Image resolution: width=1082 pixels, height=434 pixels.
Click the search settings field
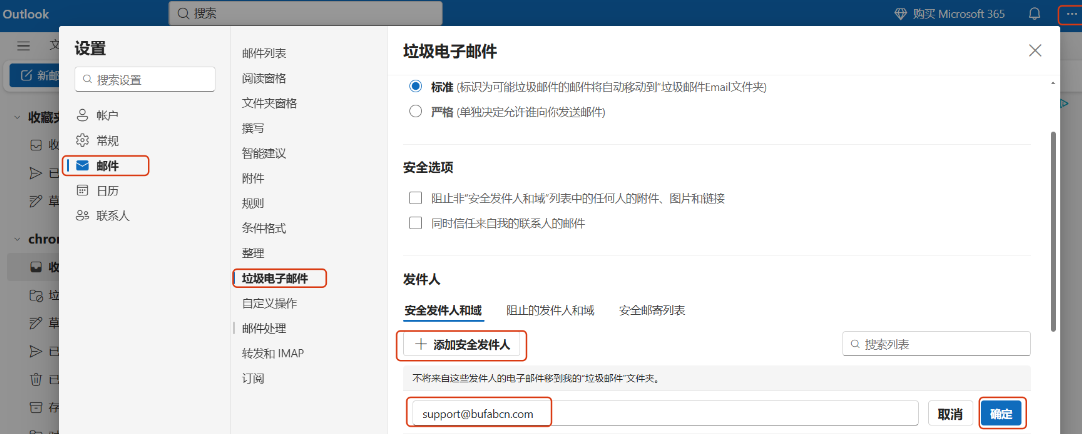[146, 79]
